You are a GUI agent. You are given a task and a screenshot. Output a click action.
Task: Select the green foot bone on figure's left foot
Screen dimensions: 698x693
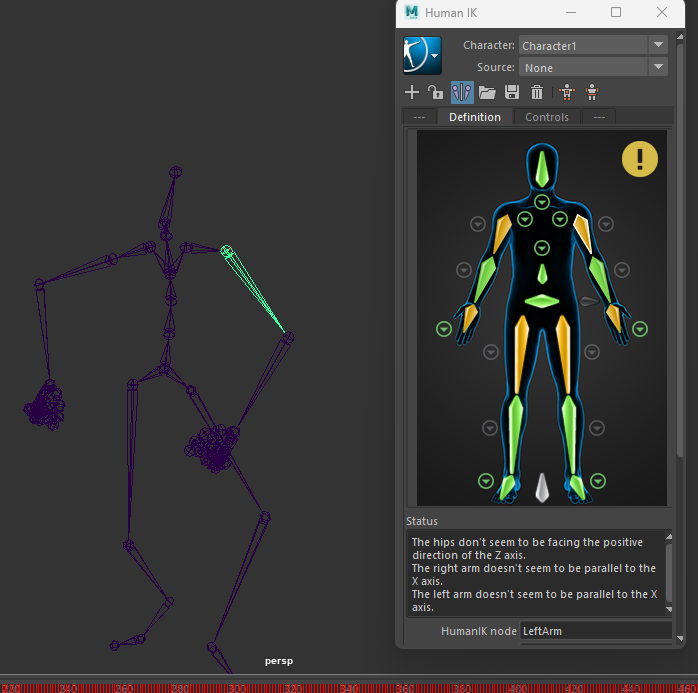(577, 487)
